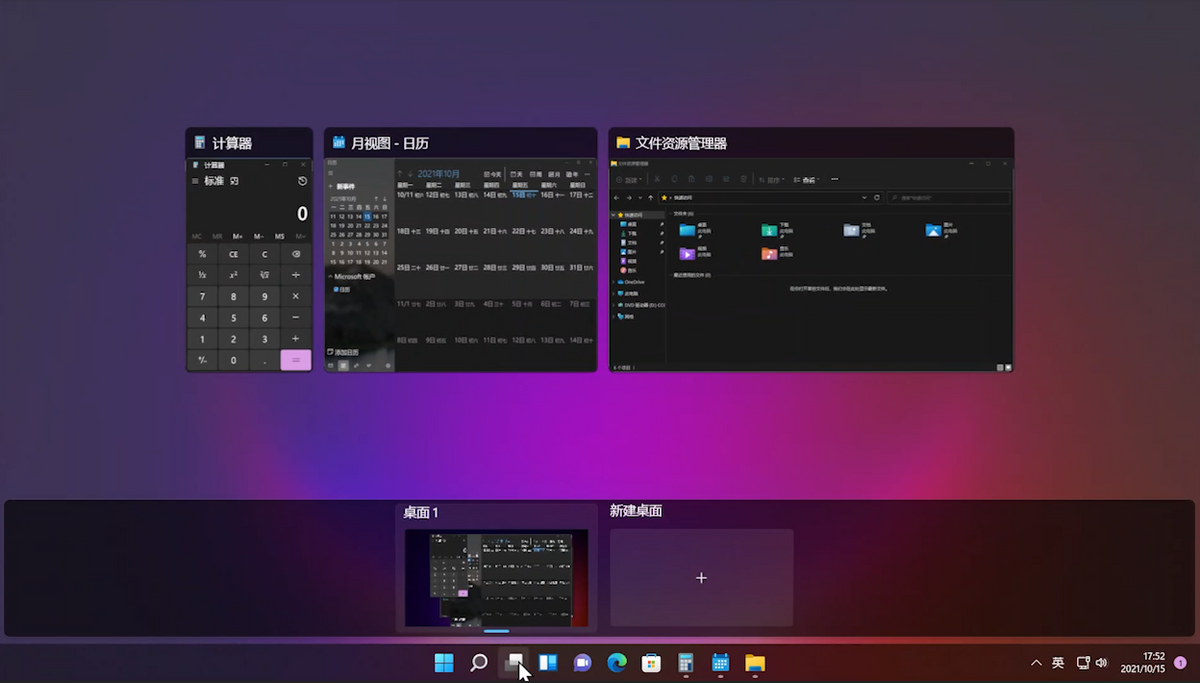
Task: Click the 月视图 - 日历 title label
Action: [x=390, y=143]
